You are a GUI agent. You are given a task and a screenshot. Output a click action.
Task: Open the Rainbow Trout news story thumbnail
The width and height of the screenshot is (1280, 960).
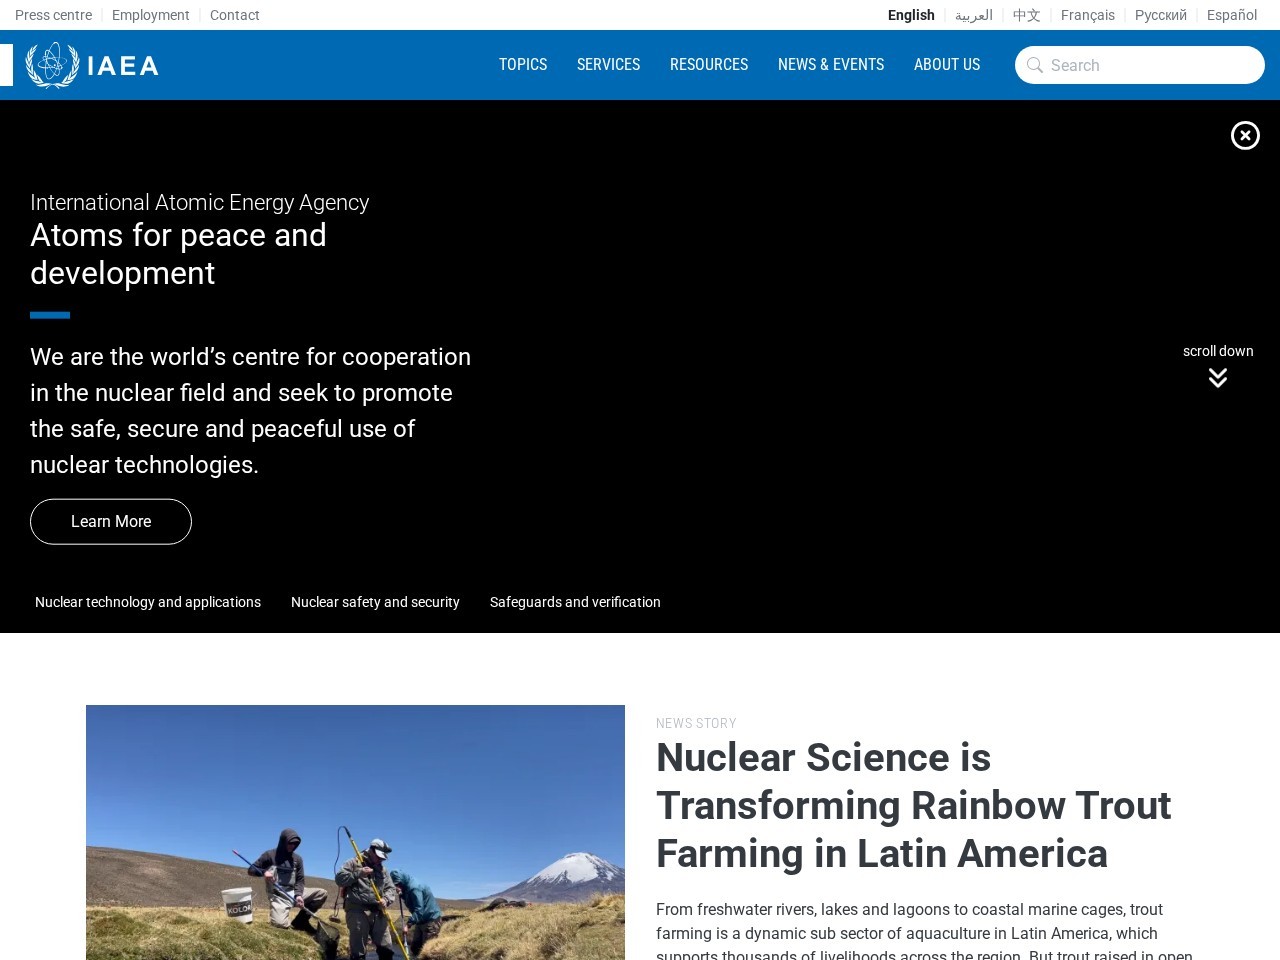355,832
